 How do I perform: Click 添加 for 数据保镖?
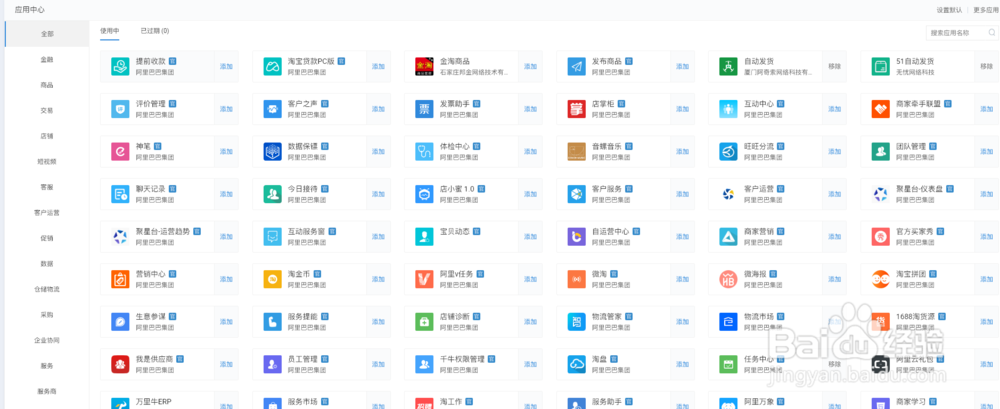(x=378, y=151)
